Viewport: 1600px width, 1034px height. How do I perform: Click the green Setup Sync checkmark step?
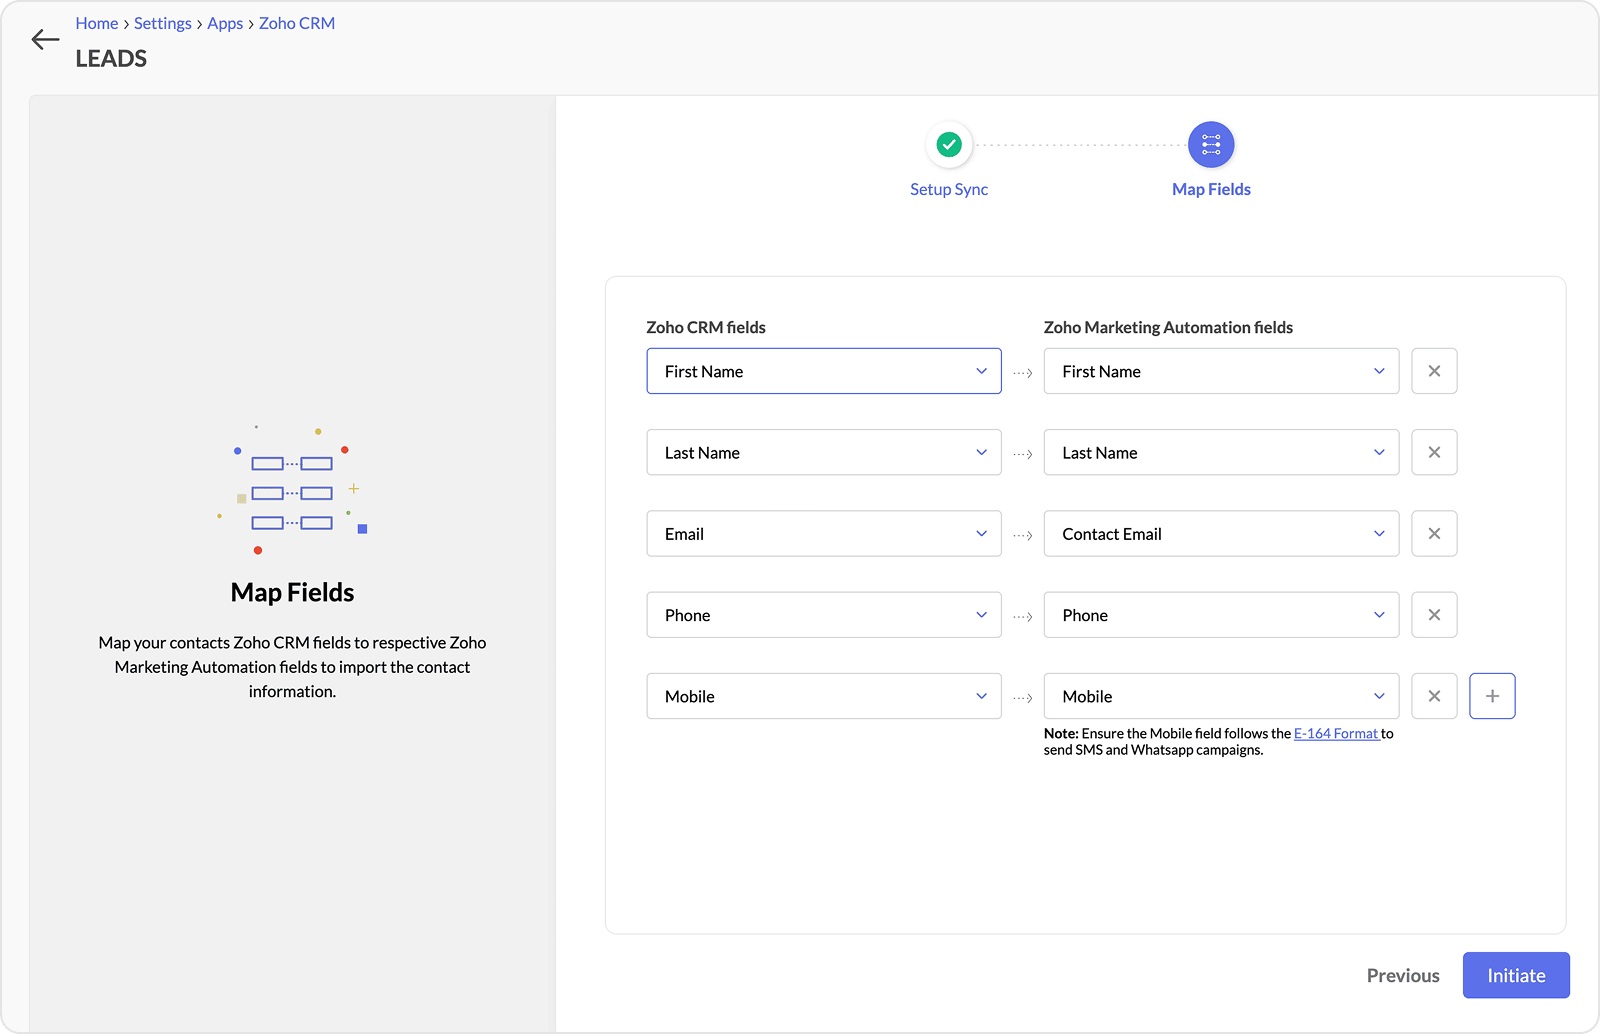949,145
